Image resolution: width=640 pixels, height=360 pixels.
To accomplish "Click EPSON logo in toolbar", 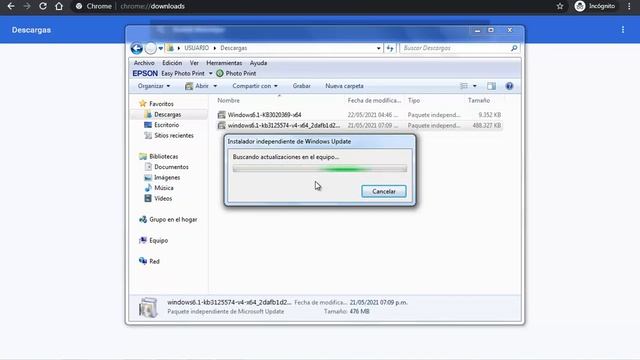I will tap(145, 73).
